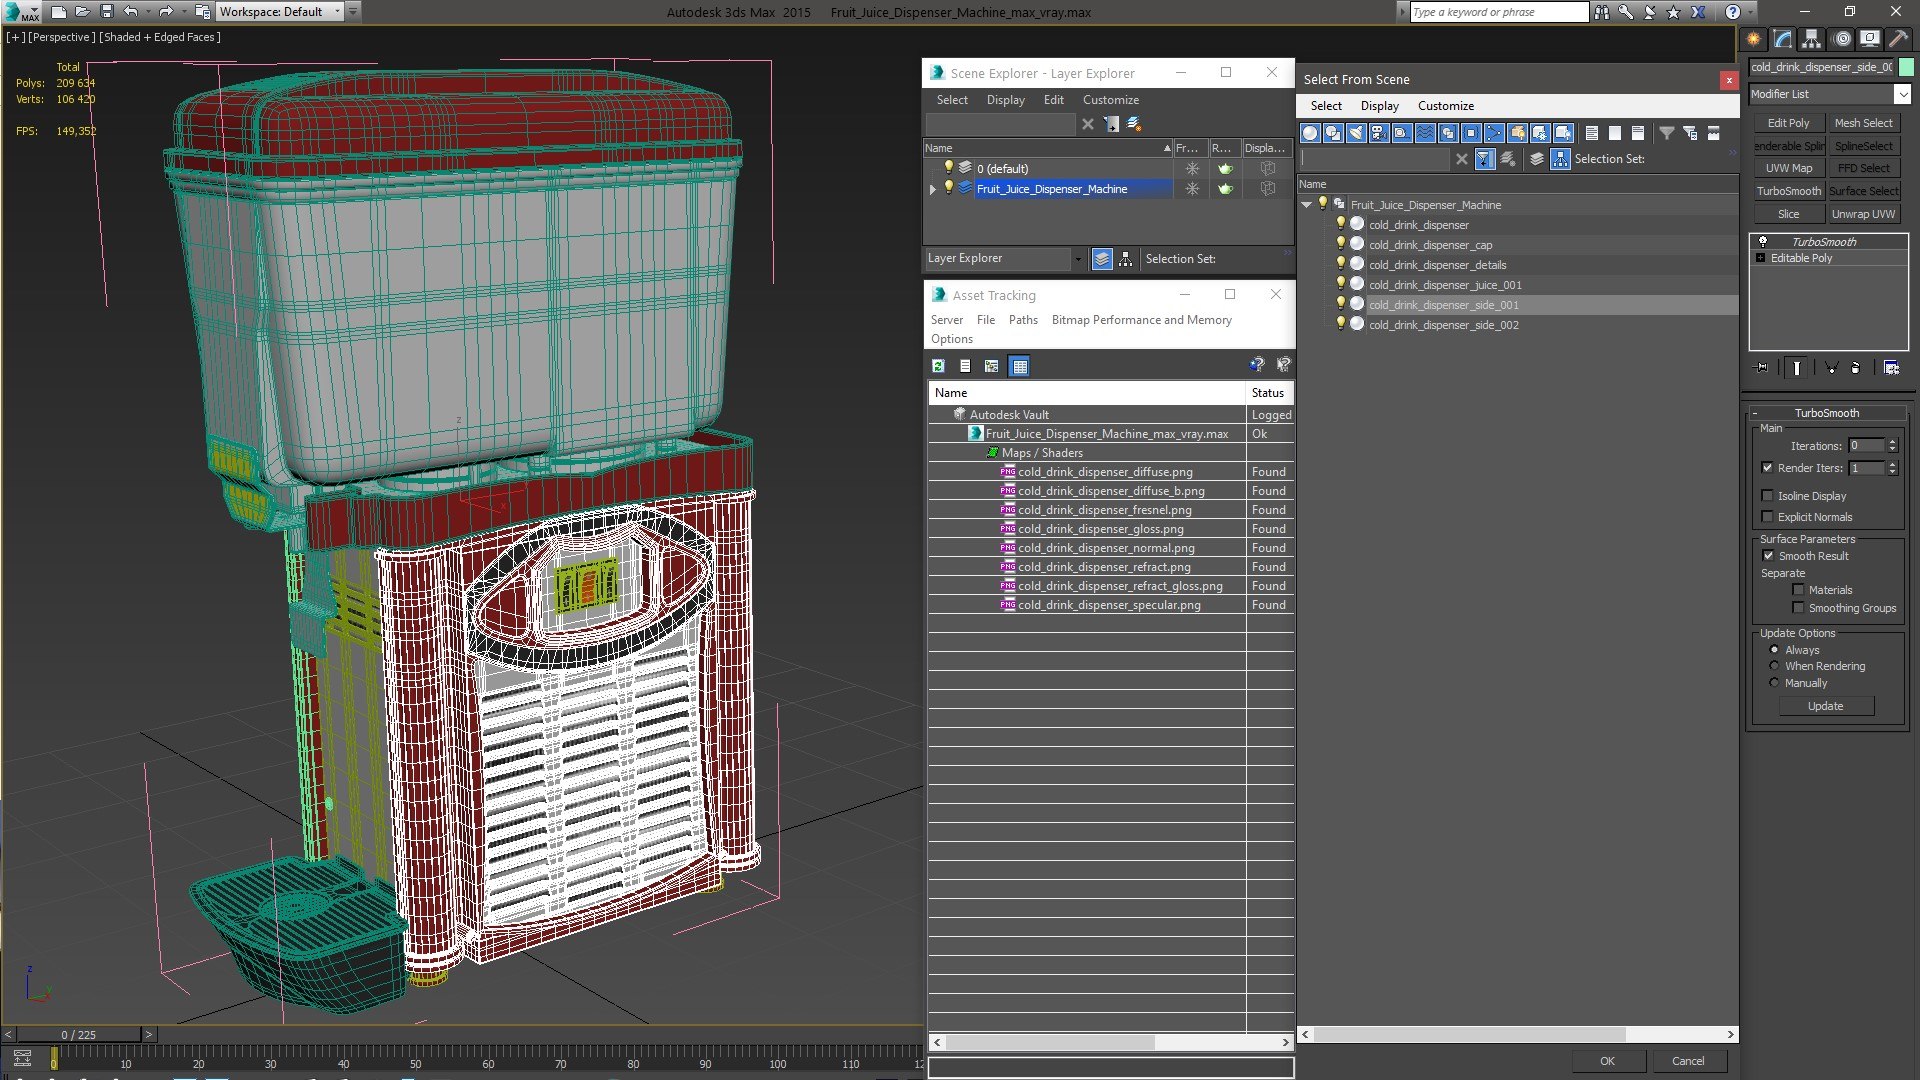Expand Fruit_Juice_Dispenser_Machine layer in Scene Explorer
Viewport: 1920px width, 1080px height.
(x=933, y=189)
